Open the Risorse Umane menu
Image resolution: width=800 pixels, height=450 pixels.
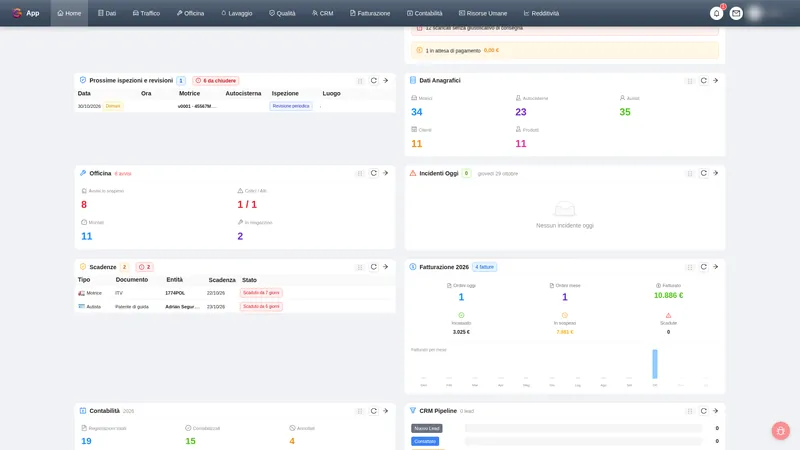tap(483, 13)
